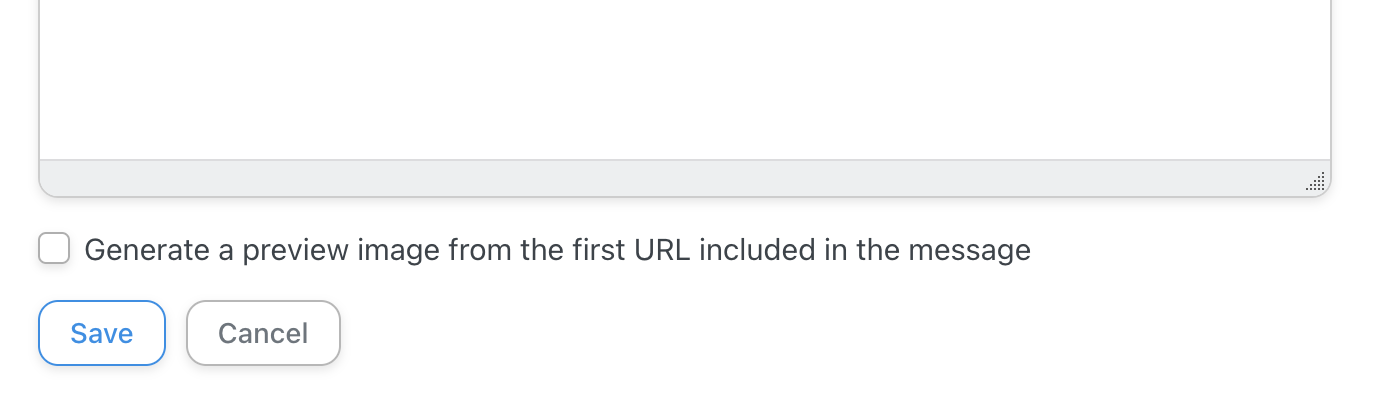Tick the box left of 'Generate a preview'
The image size is (1380, 396).
point(54,248)
